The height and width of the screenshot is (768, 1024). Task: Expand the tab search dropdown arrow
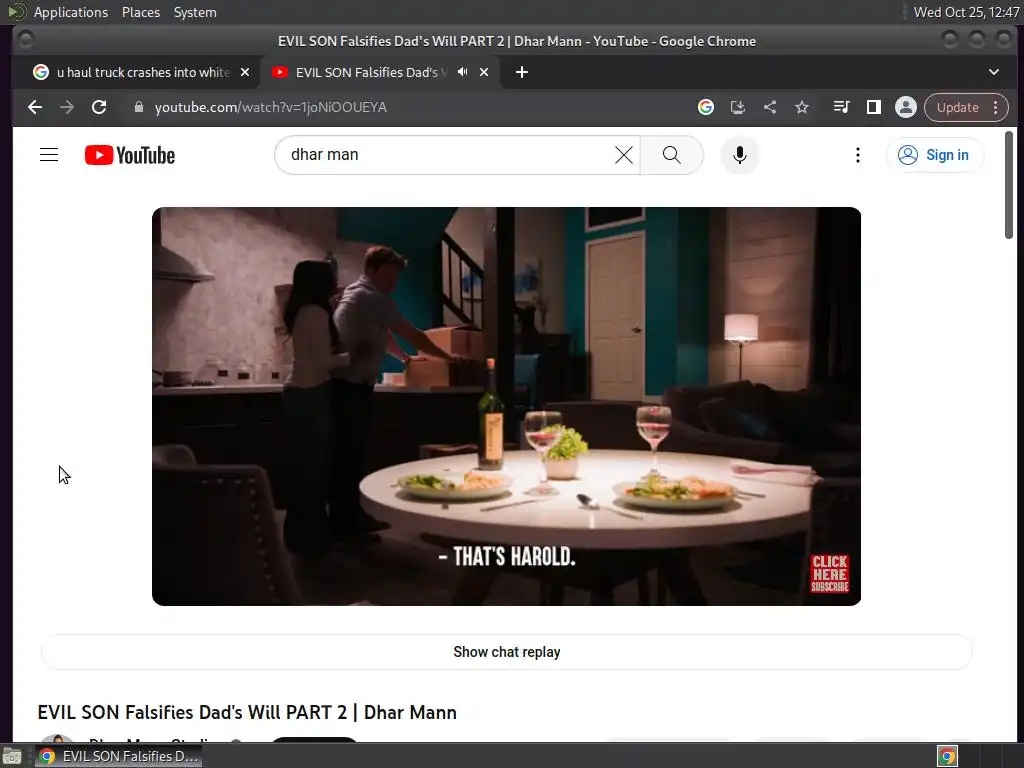click(x=993, y=72)
